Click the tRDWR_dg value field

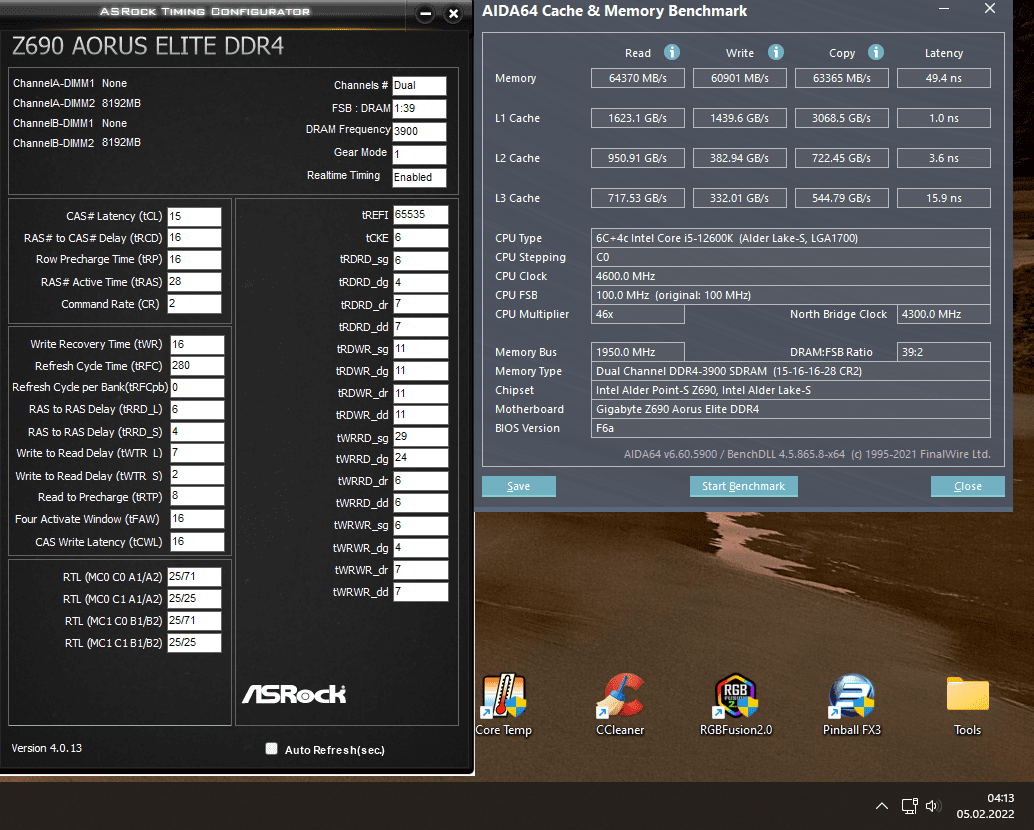pos(421,371)
